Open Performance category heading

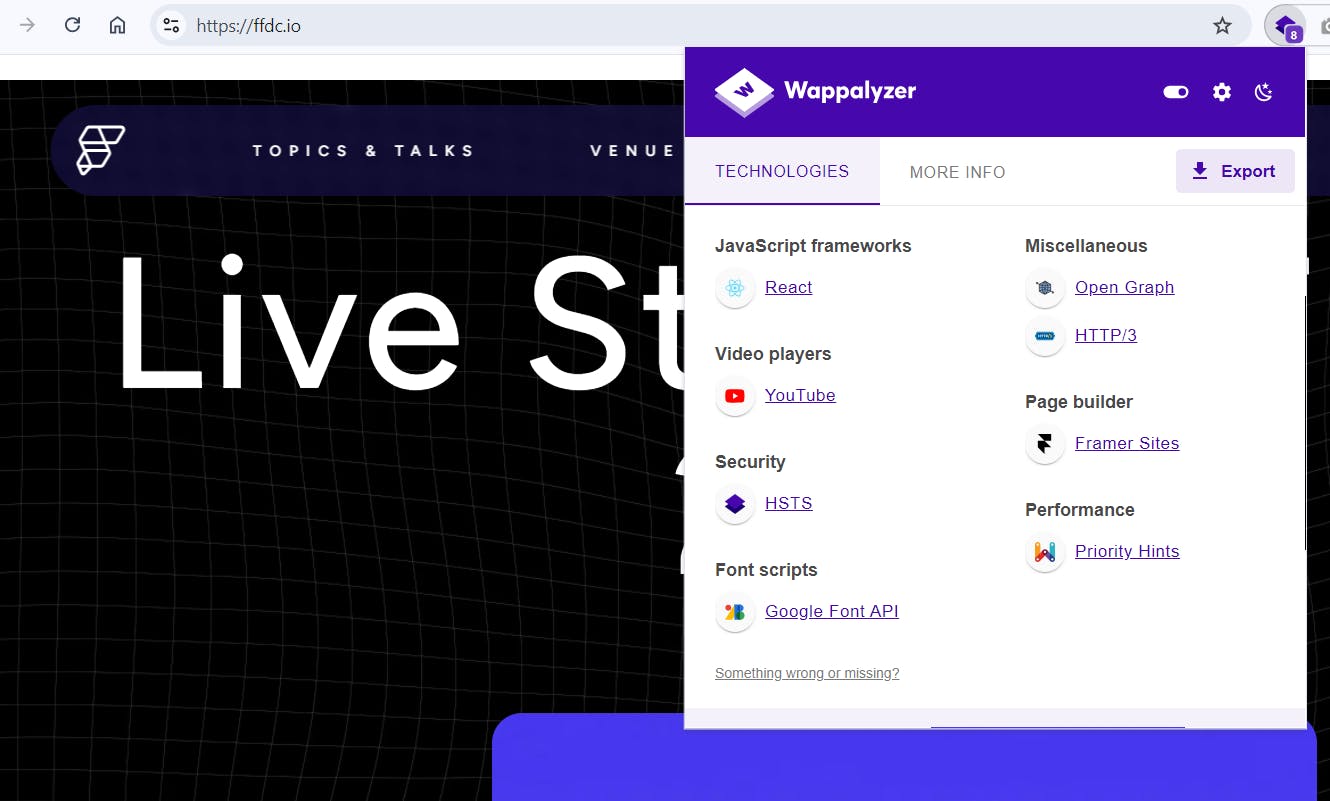point(1080,510)
